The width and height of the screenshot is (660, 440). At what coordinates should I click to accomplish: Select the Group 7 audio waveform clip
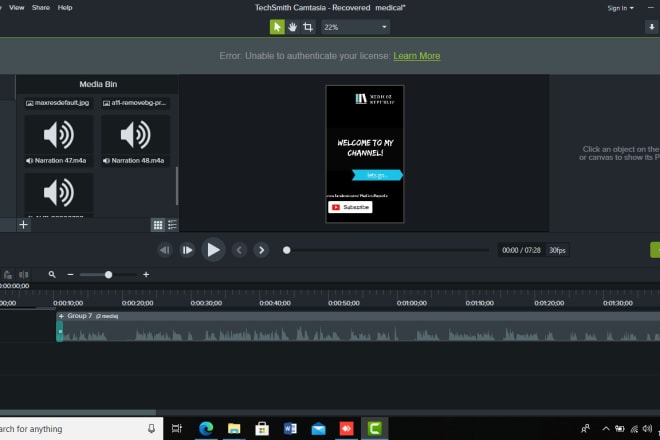pos(358,331)
